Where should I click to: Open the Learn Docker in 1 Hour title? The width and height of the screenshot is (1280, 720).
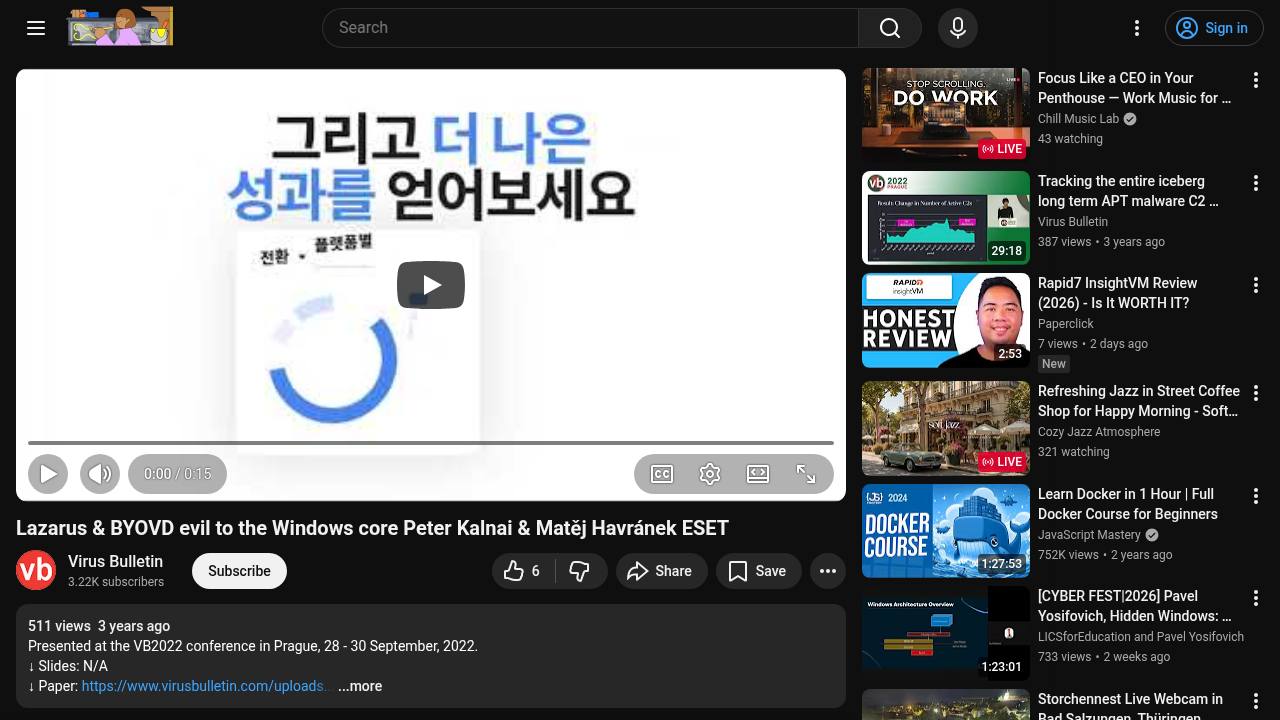click(1128, 504)
